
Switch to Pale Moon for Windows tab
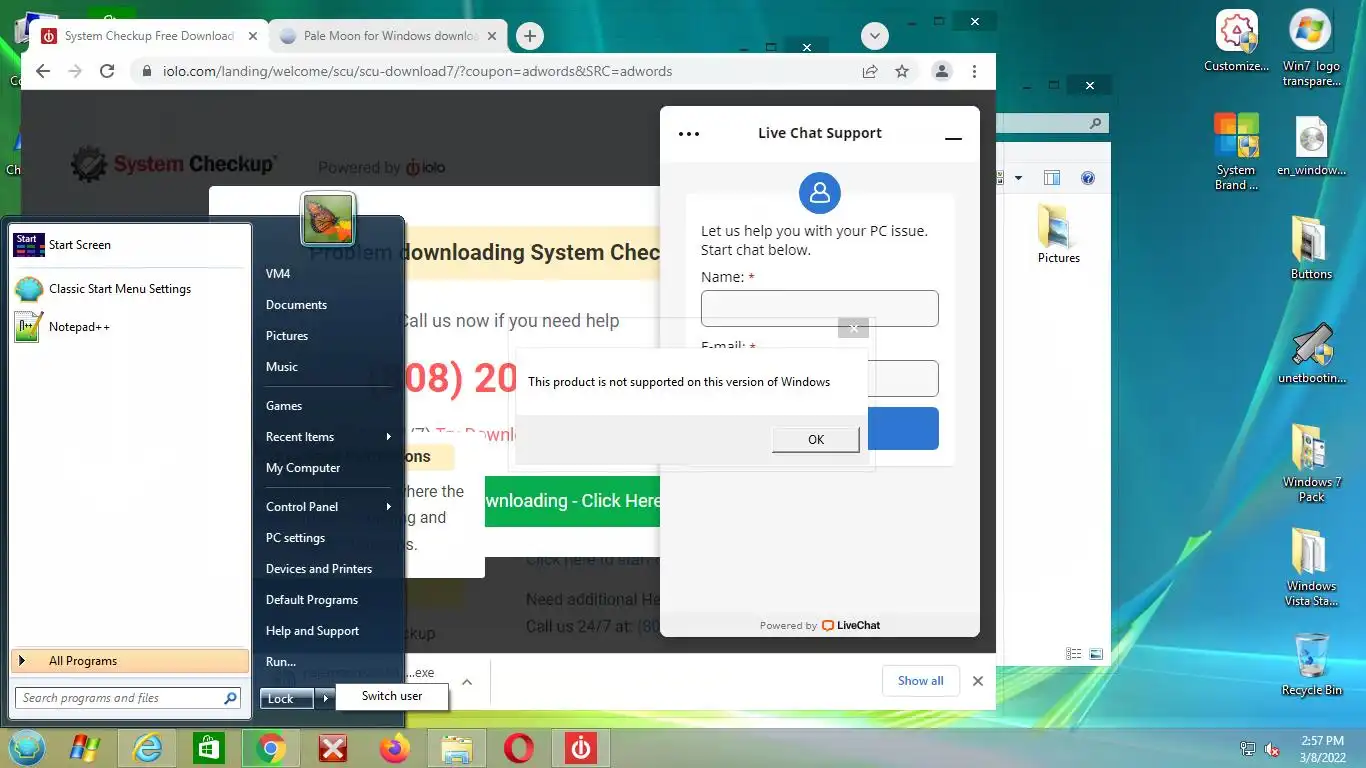click(x=390, y=36)
